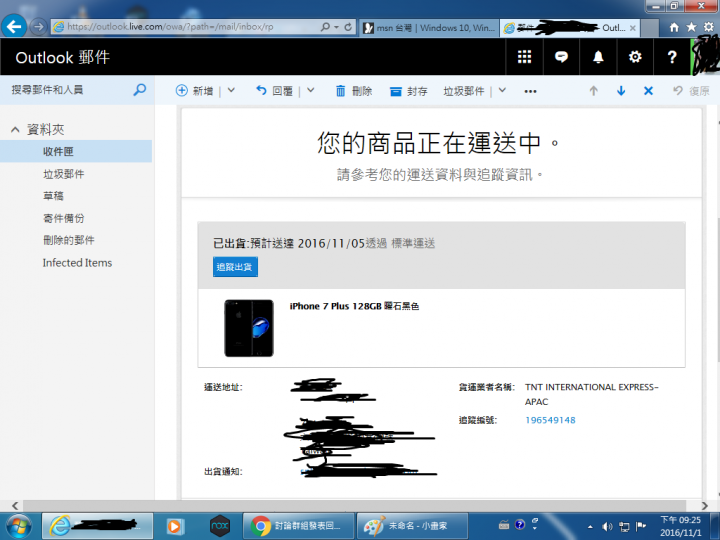The image size is (720, 540).
Task: Archive the message with 封存
Action: click(x=409, y=91)
